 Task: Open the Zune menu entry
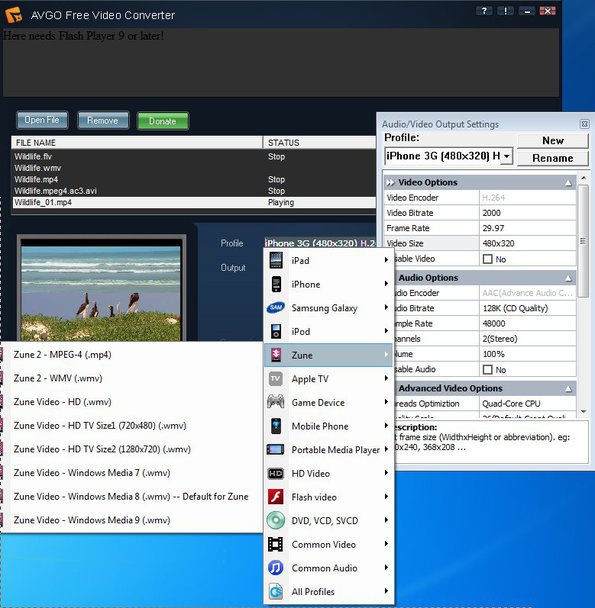click(x=329, y=355)
